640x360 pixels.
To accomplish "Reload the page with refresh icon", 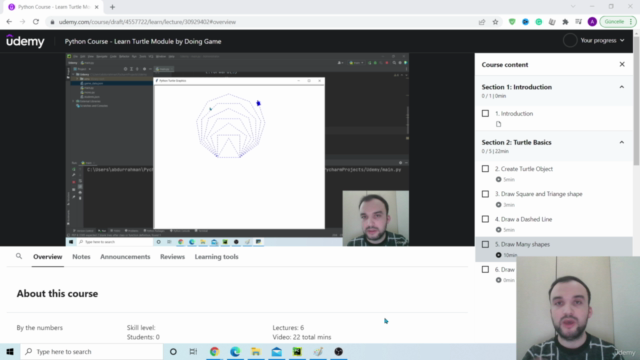I will pos(36,22).
